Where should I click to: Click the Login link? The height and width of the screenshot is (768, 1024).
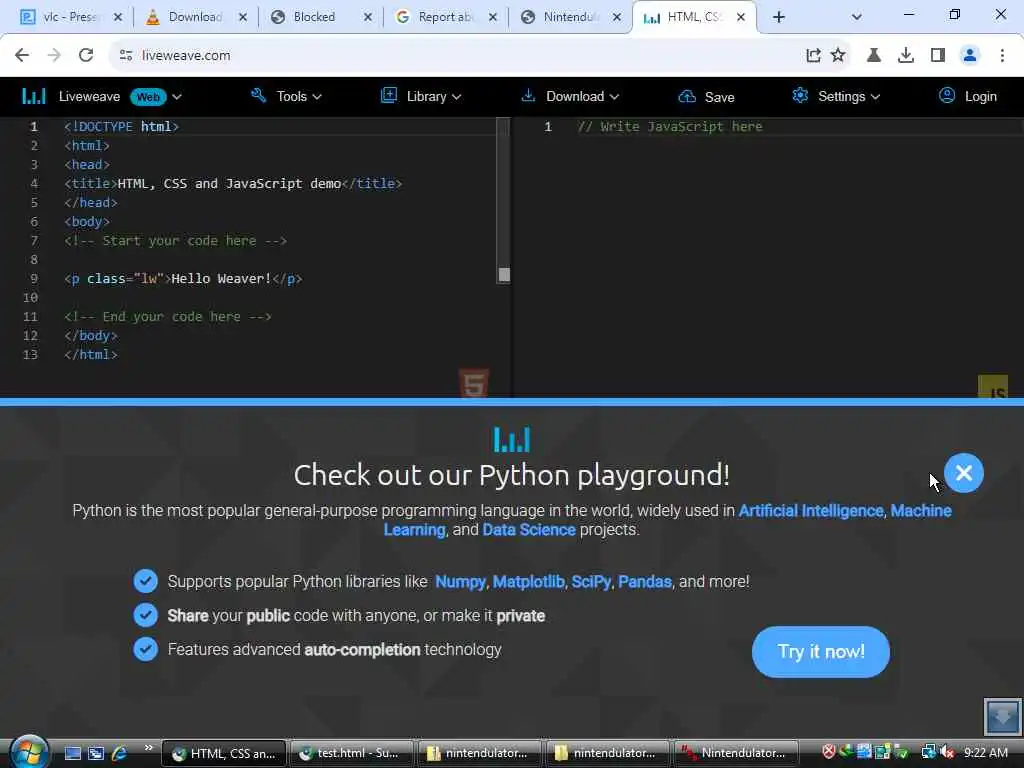pos(980,97)
